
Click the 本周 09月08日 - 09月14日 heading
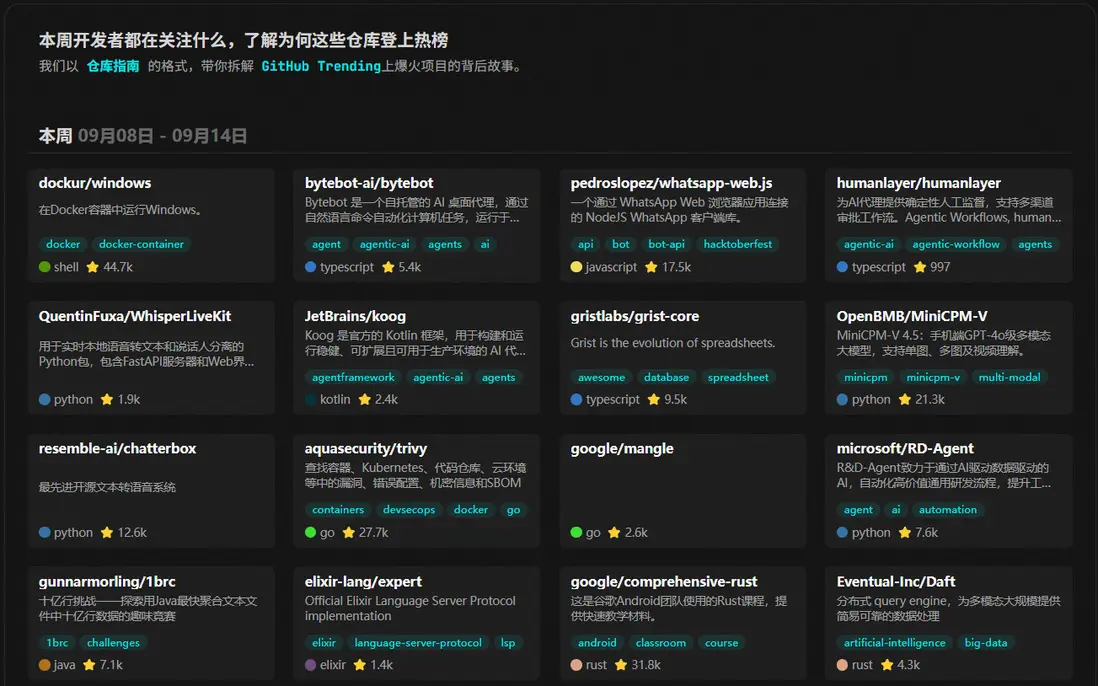coord(143,135)
